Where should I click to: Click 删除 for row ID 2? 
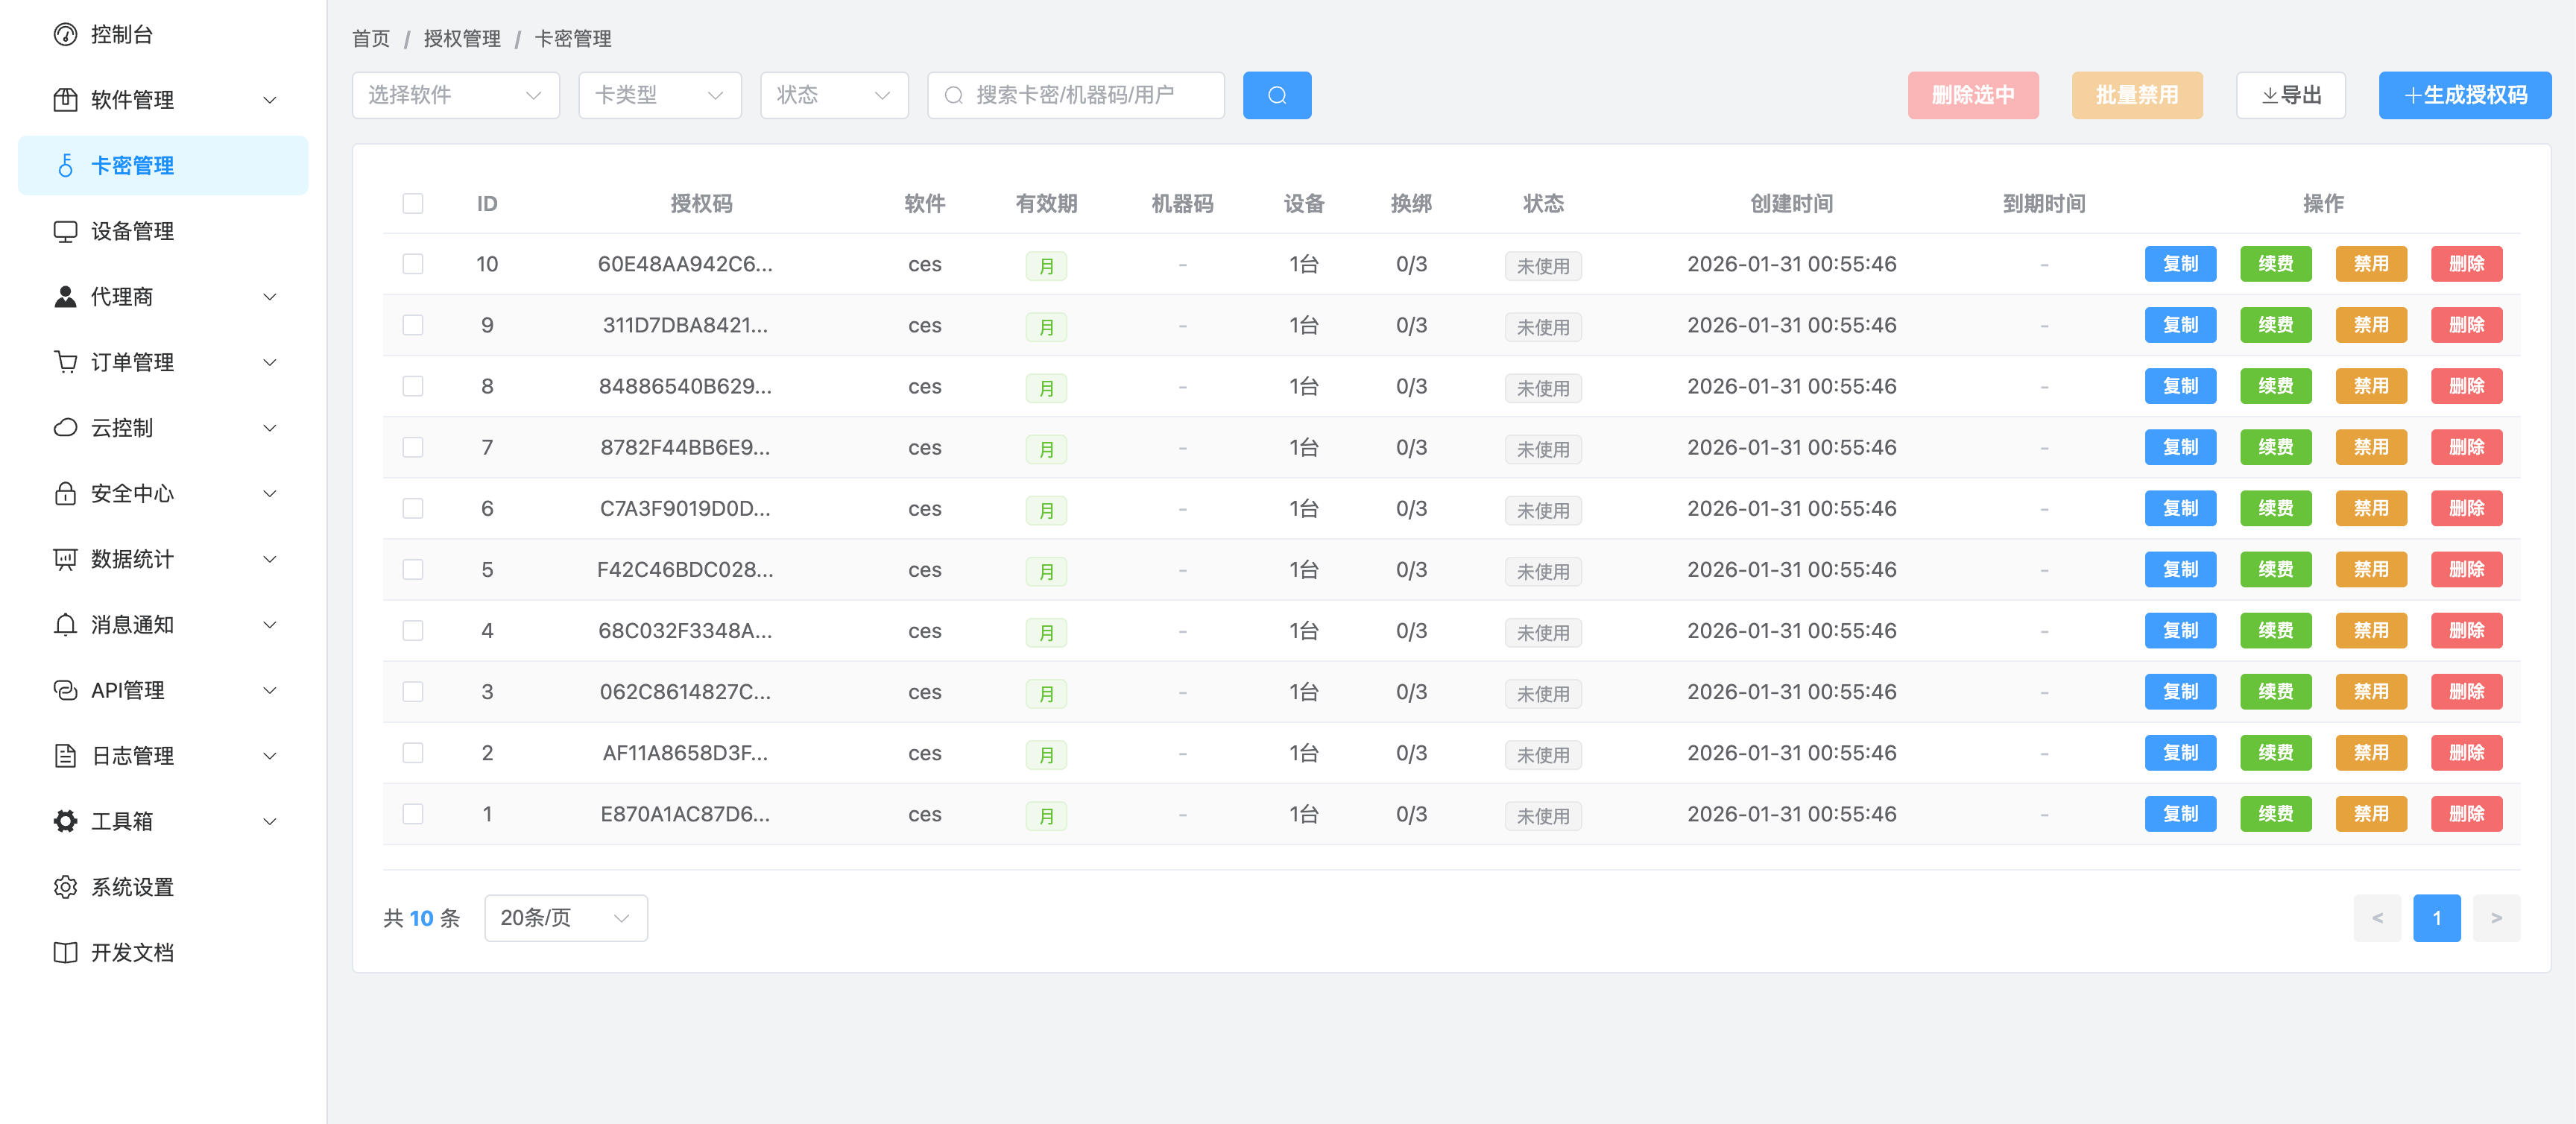[x=2466, y=753]
